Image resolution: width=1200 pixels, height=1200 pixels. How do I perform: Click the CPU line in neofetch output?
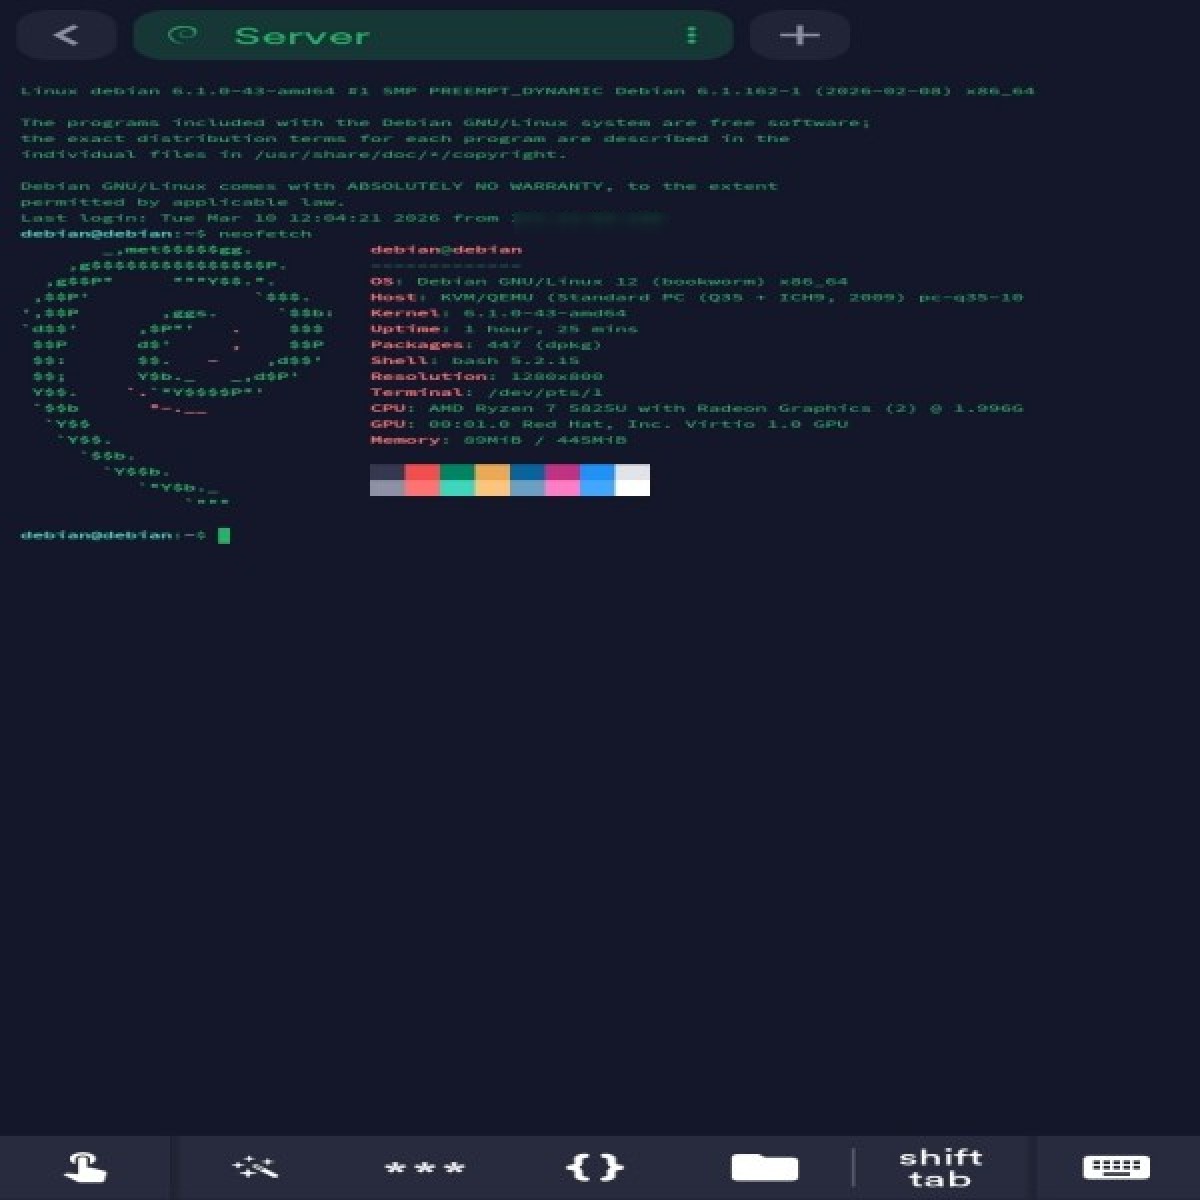[x=696, y=408]
